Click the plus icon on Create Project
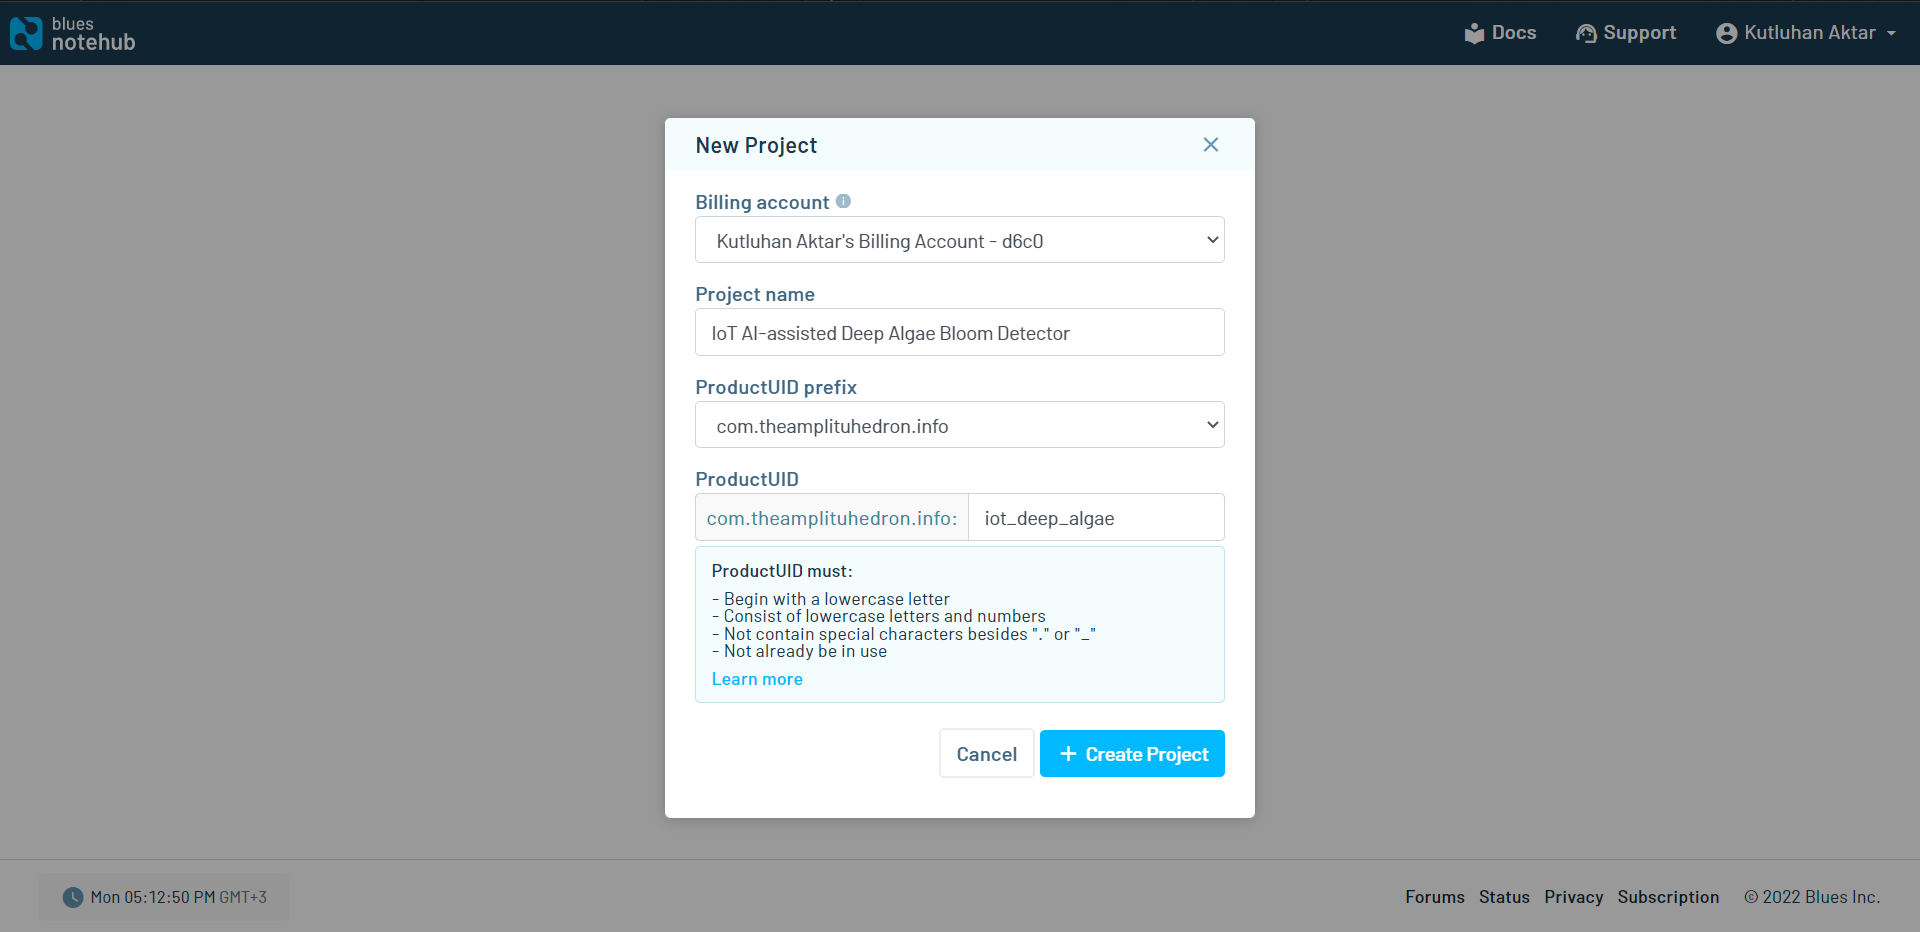This screenshot has width=1920, height=932. tap(1068, 754)
